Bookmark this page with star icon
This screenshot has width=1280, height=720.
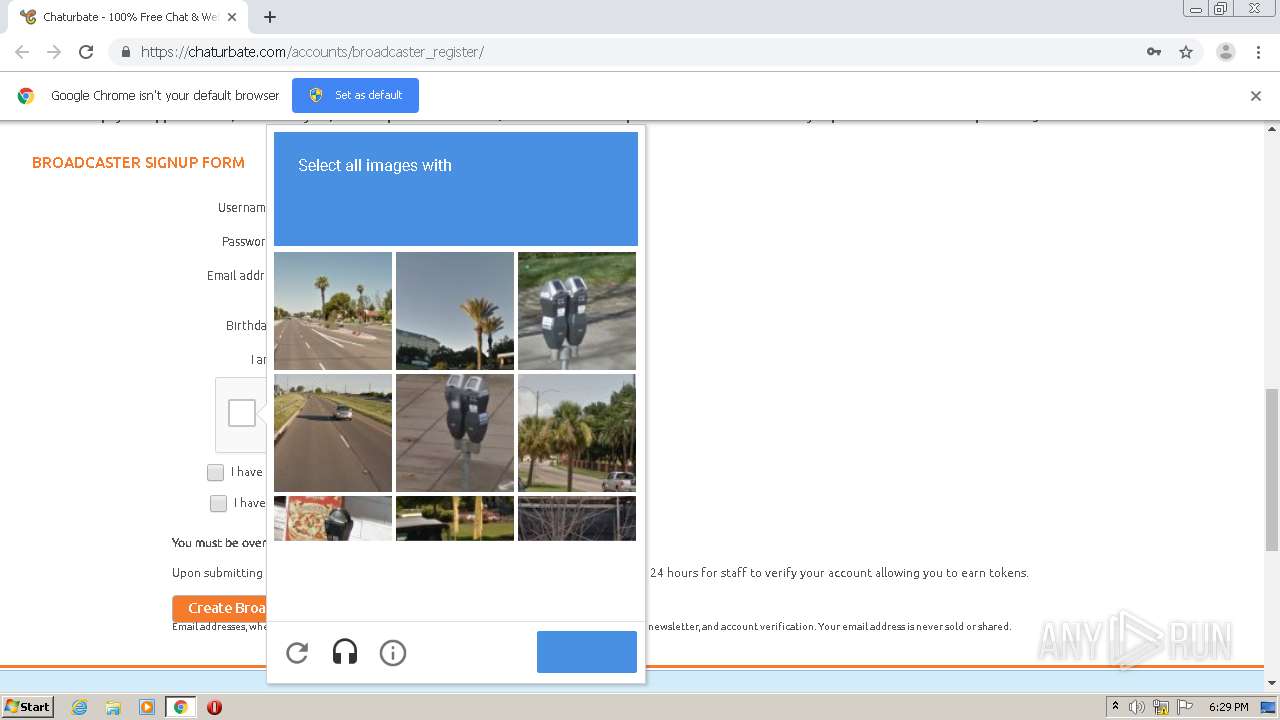coord(1186,52)
